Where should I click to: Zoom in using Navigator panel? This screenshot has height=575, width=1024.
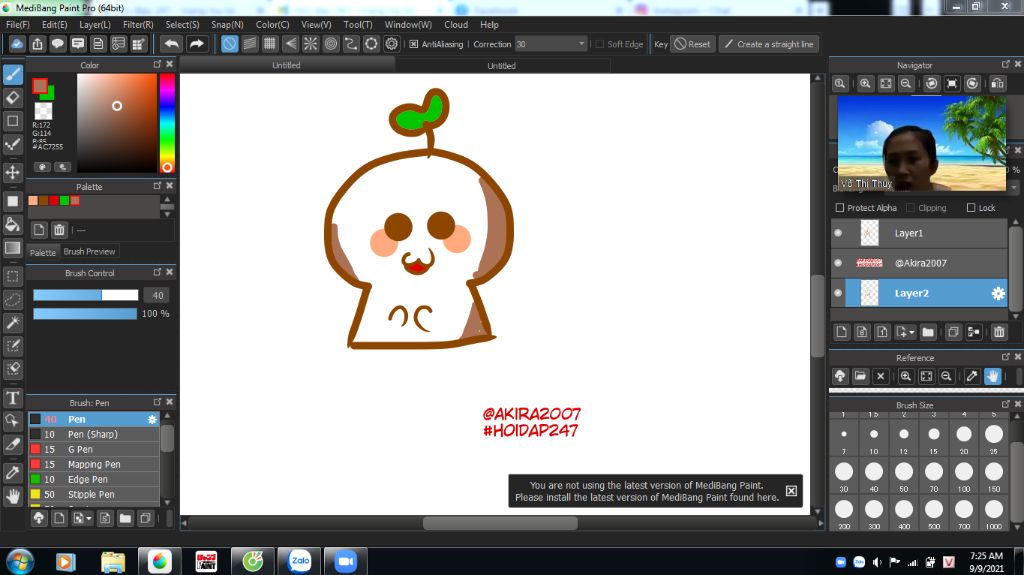[x=865, y=84]
